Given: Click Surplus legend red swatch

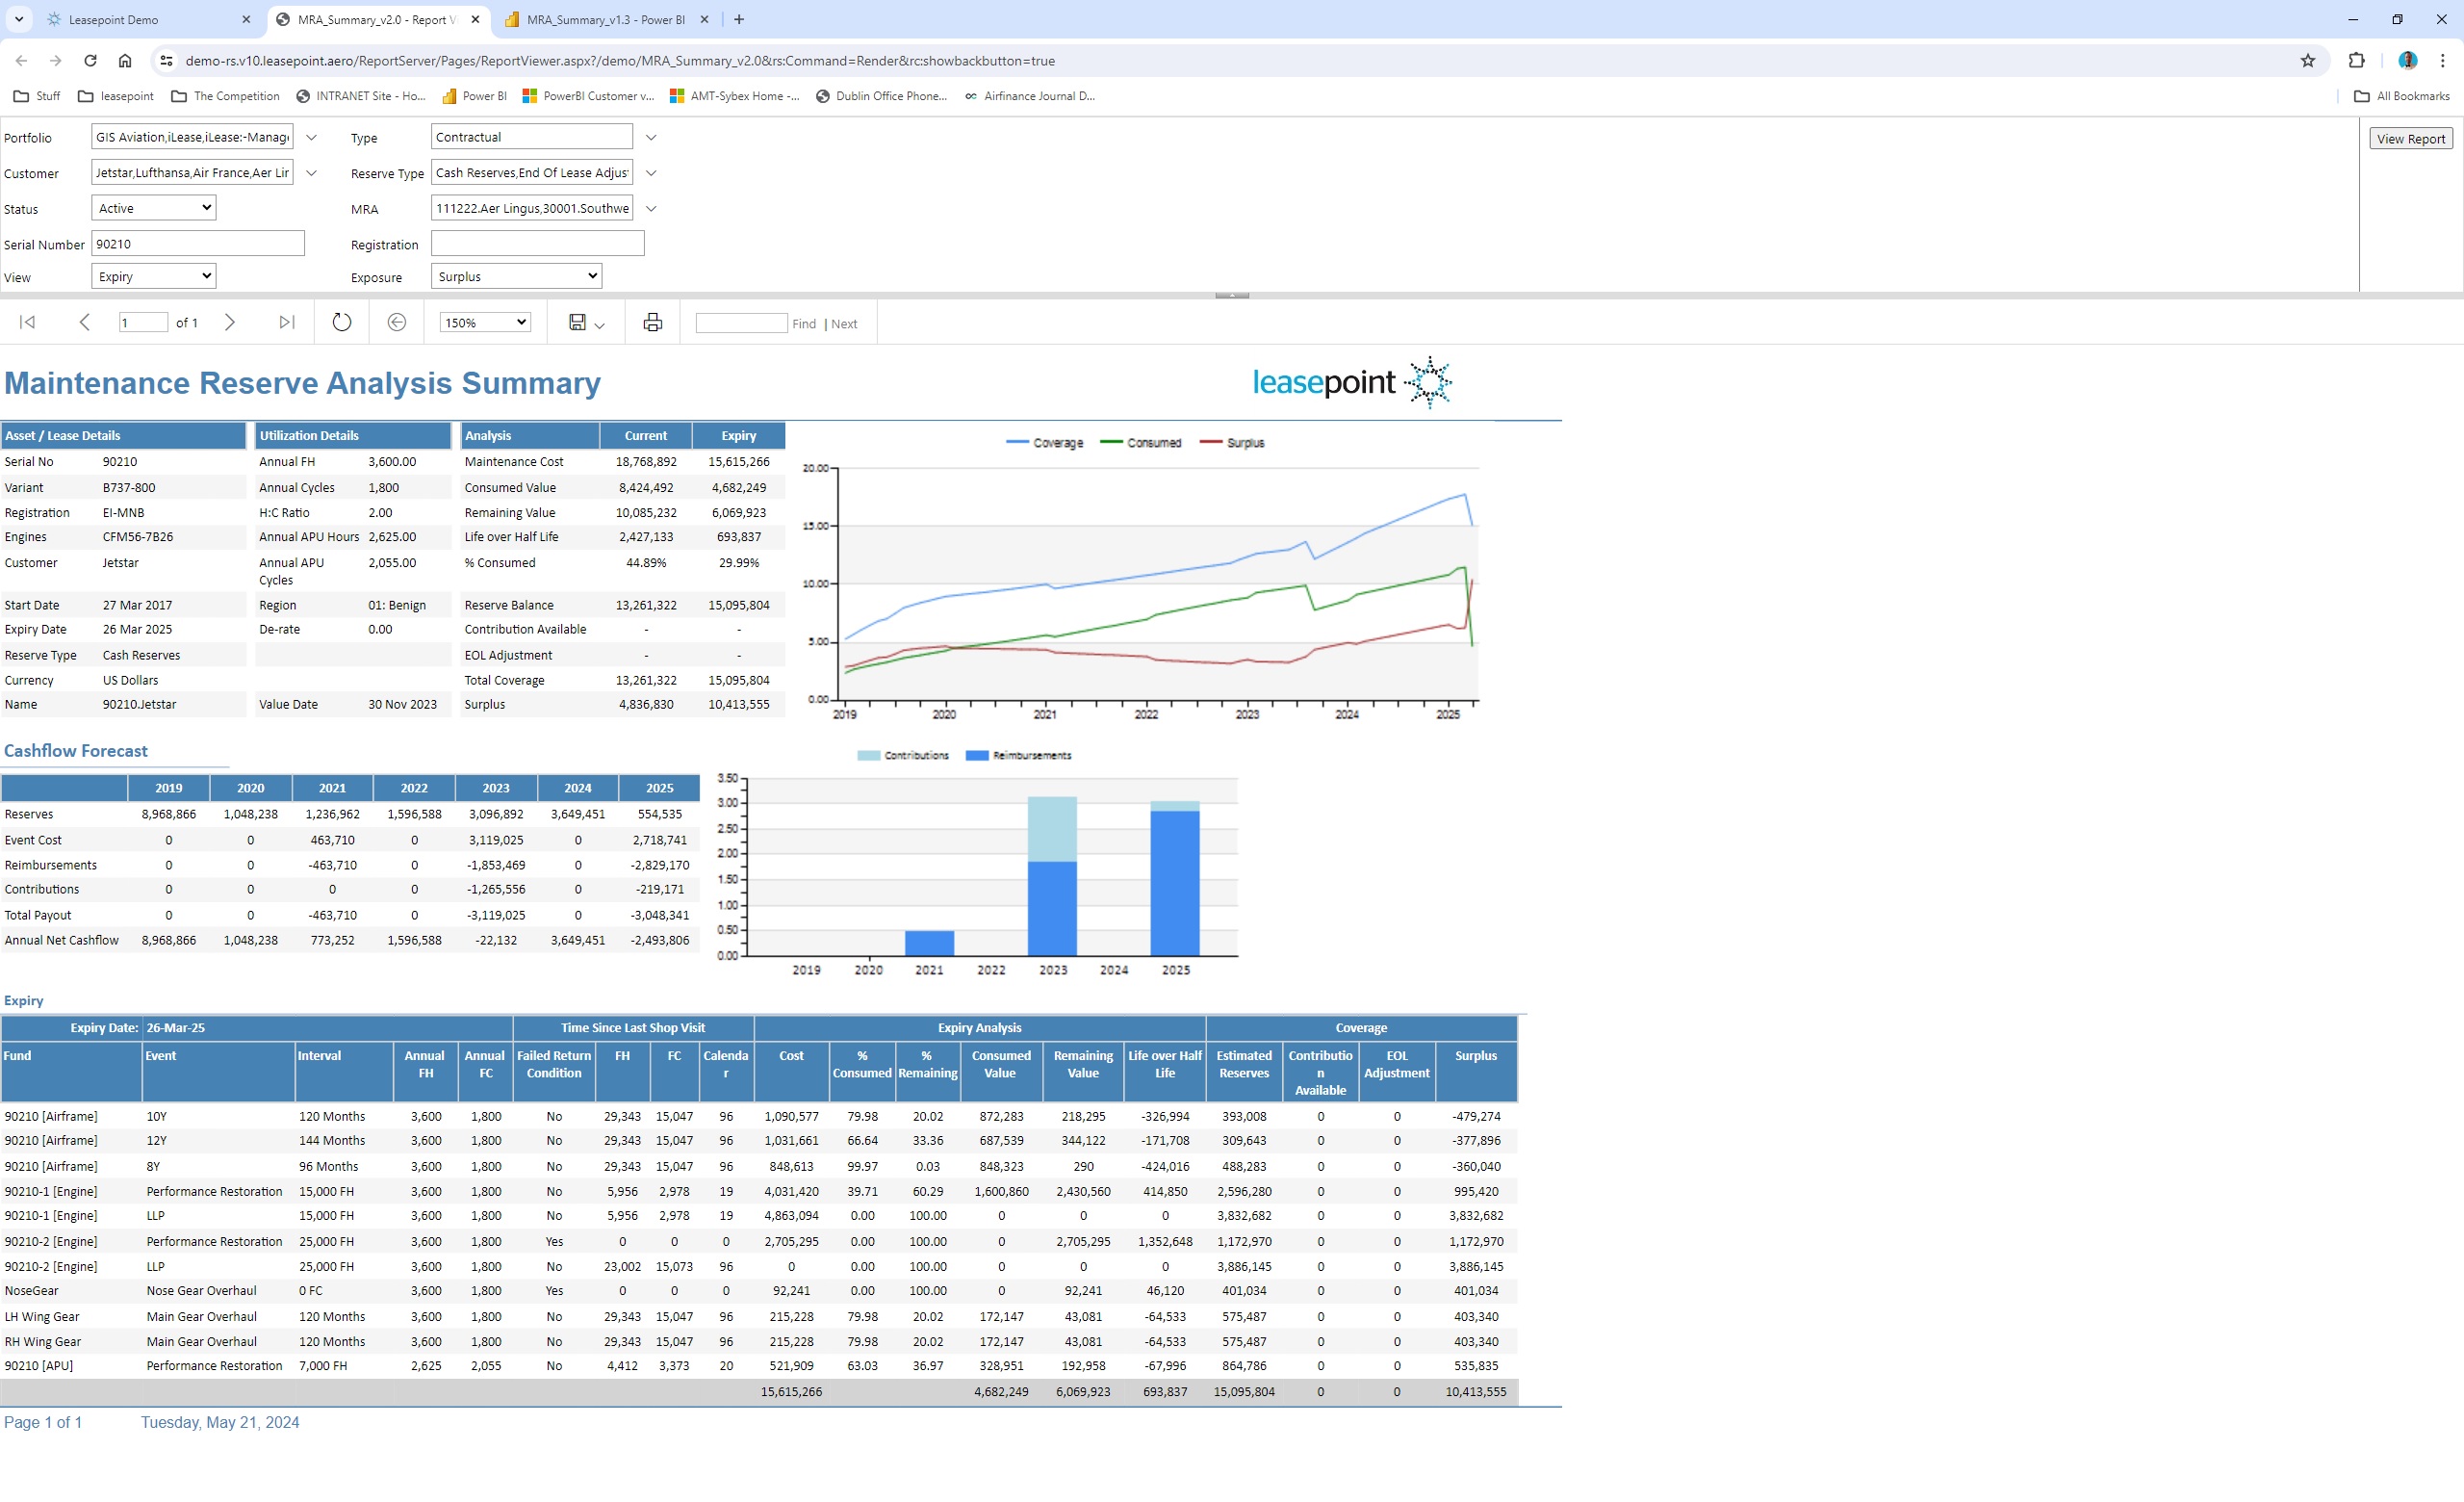Looking at the screenshot, I should [x=1211, y=442].
